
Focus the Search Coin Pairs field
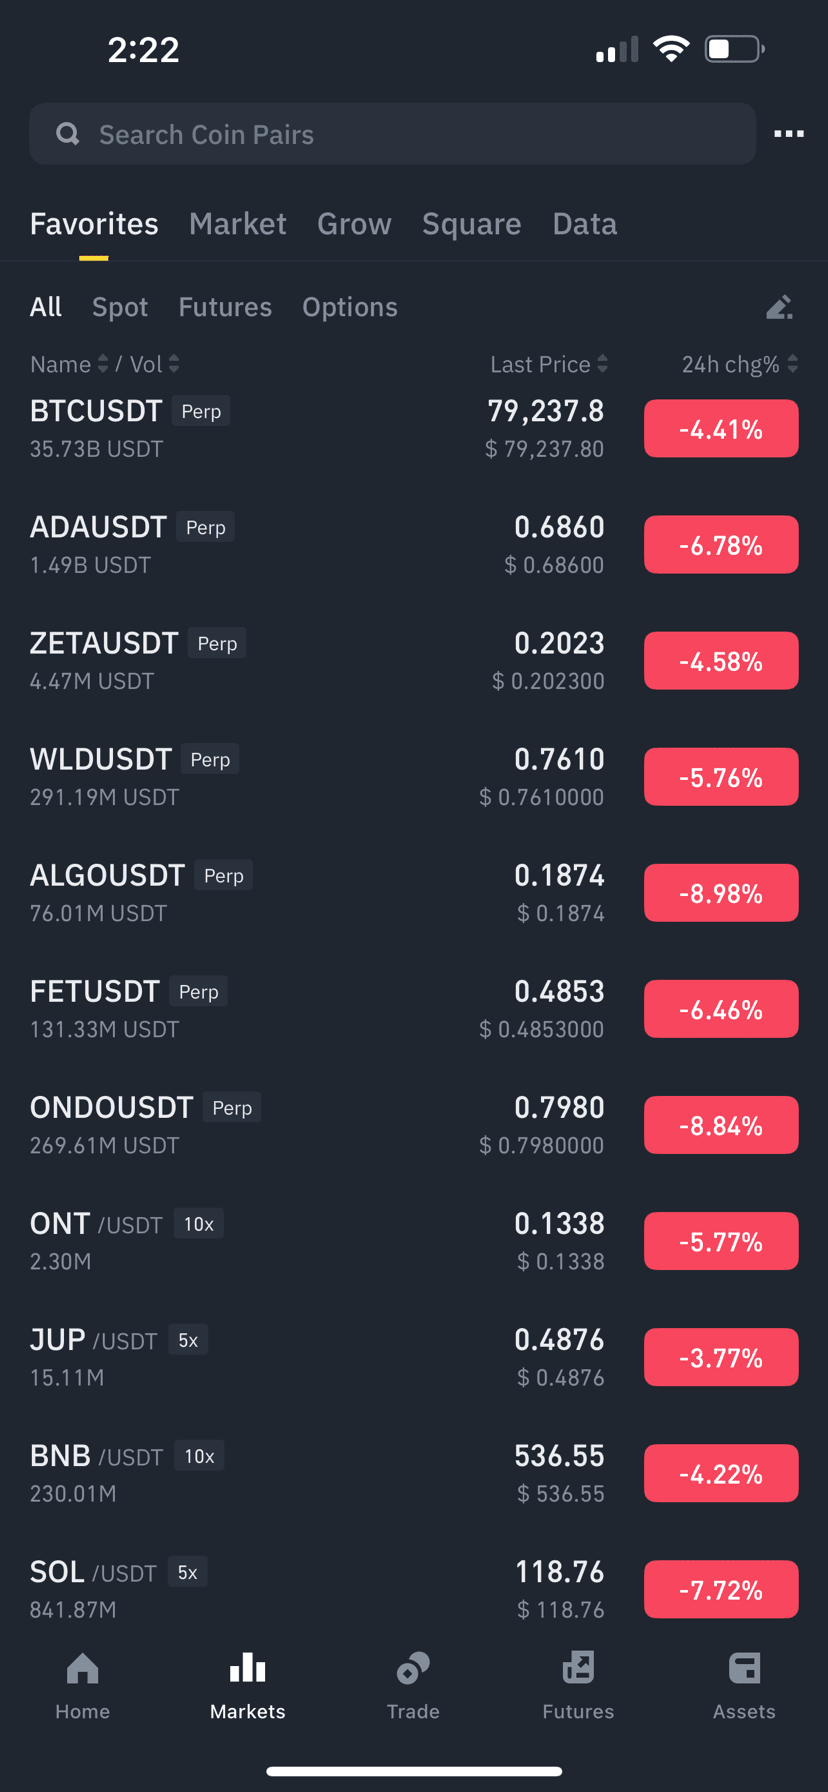(392, 134)
